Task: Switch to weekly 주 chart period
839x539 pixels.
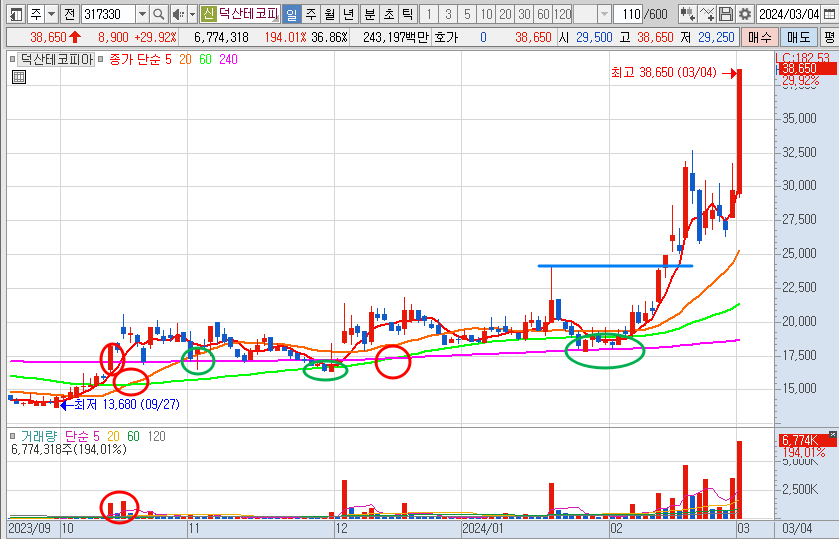Action: pos(310,14)
